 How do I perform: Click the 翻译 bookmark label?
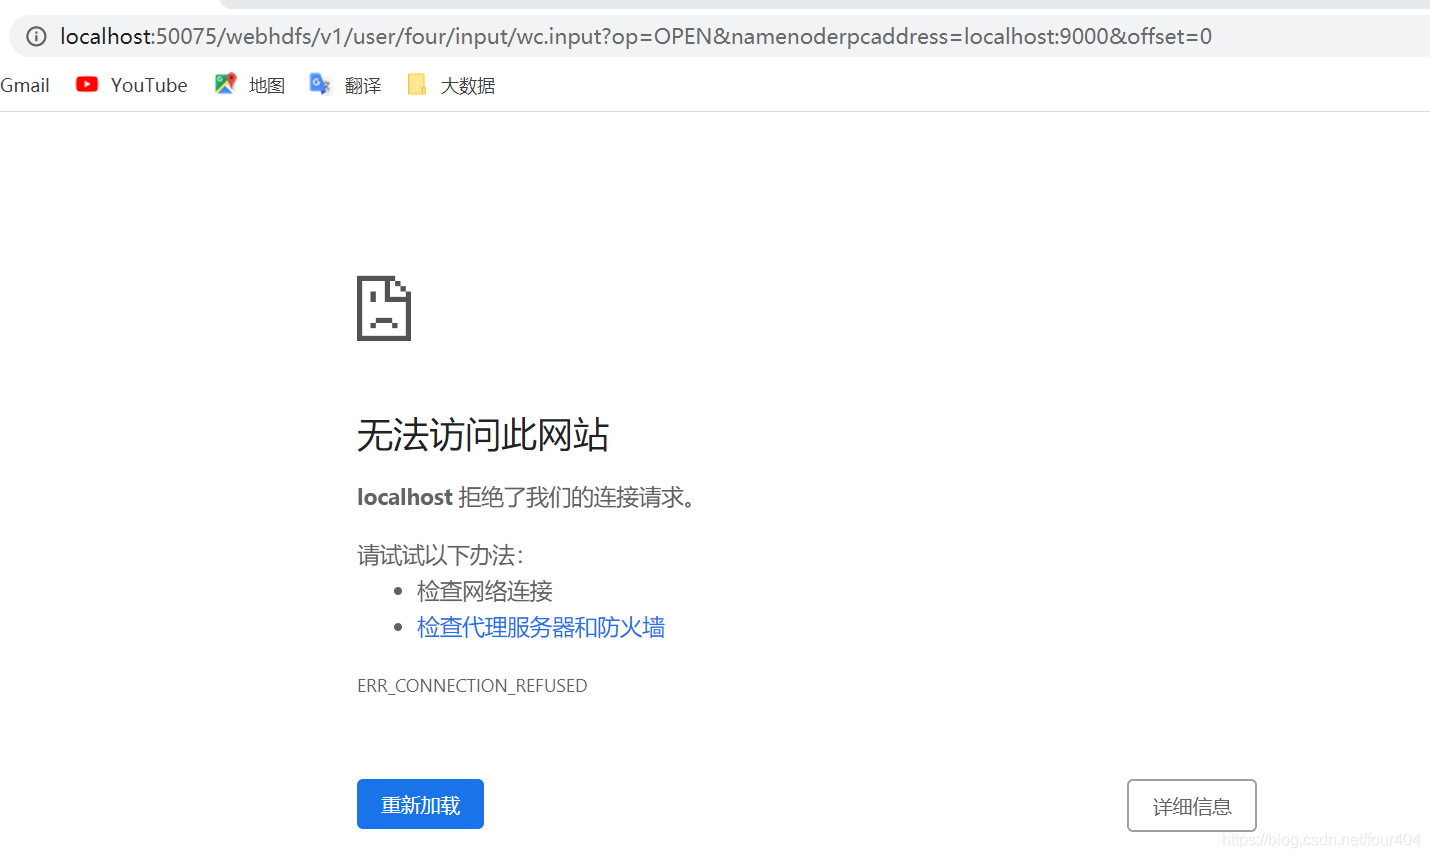363,84
